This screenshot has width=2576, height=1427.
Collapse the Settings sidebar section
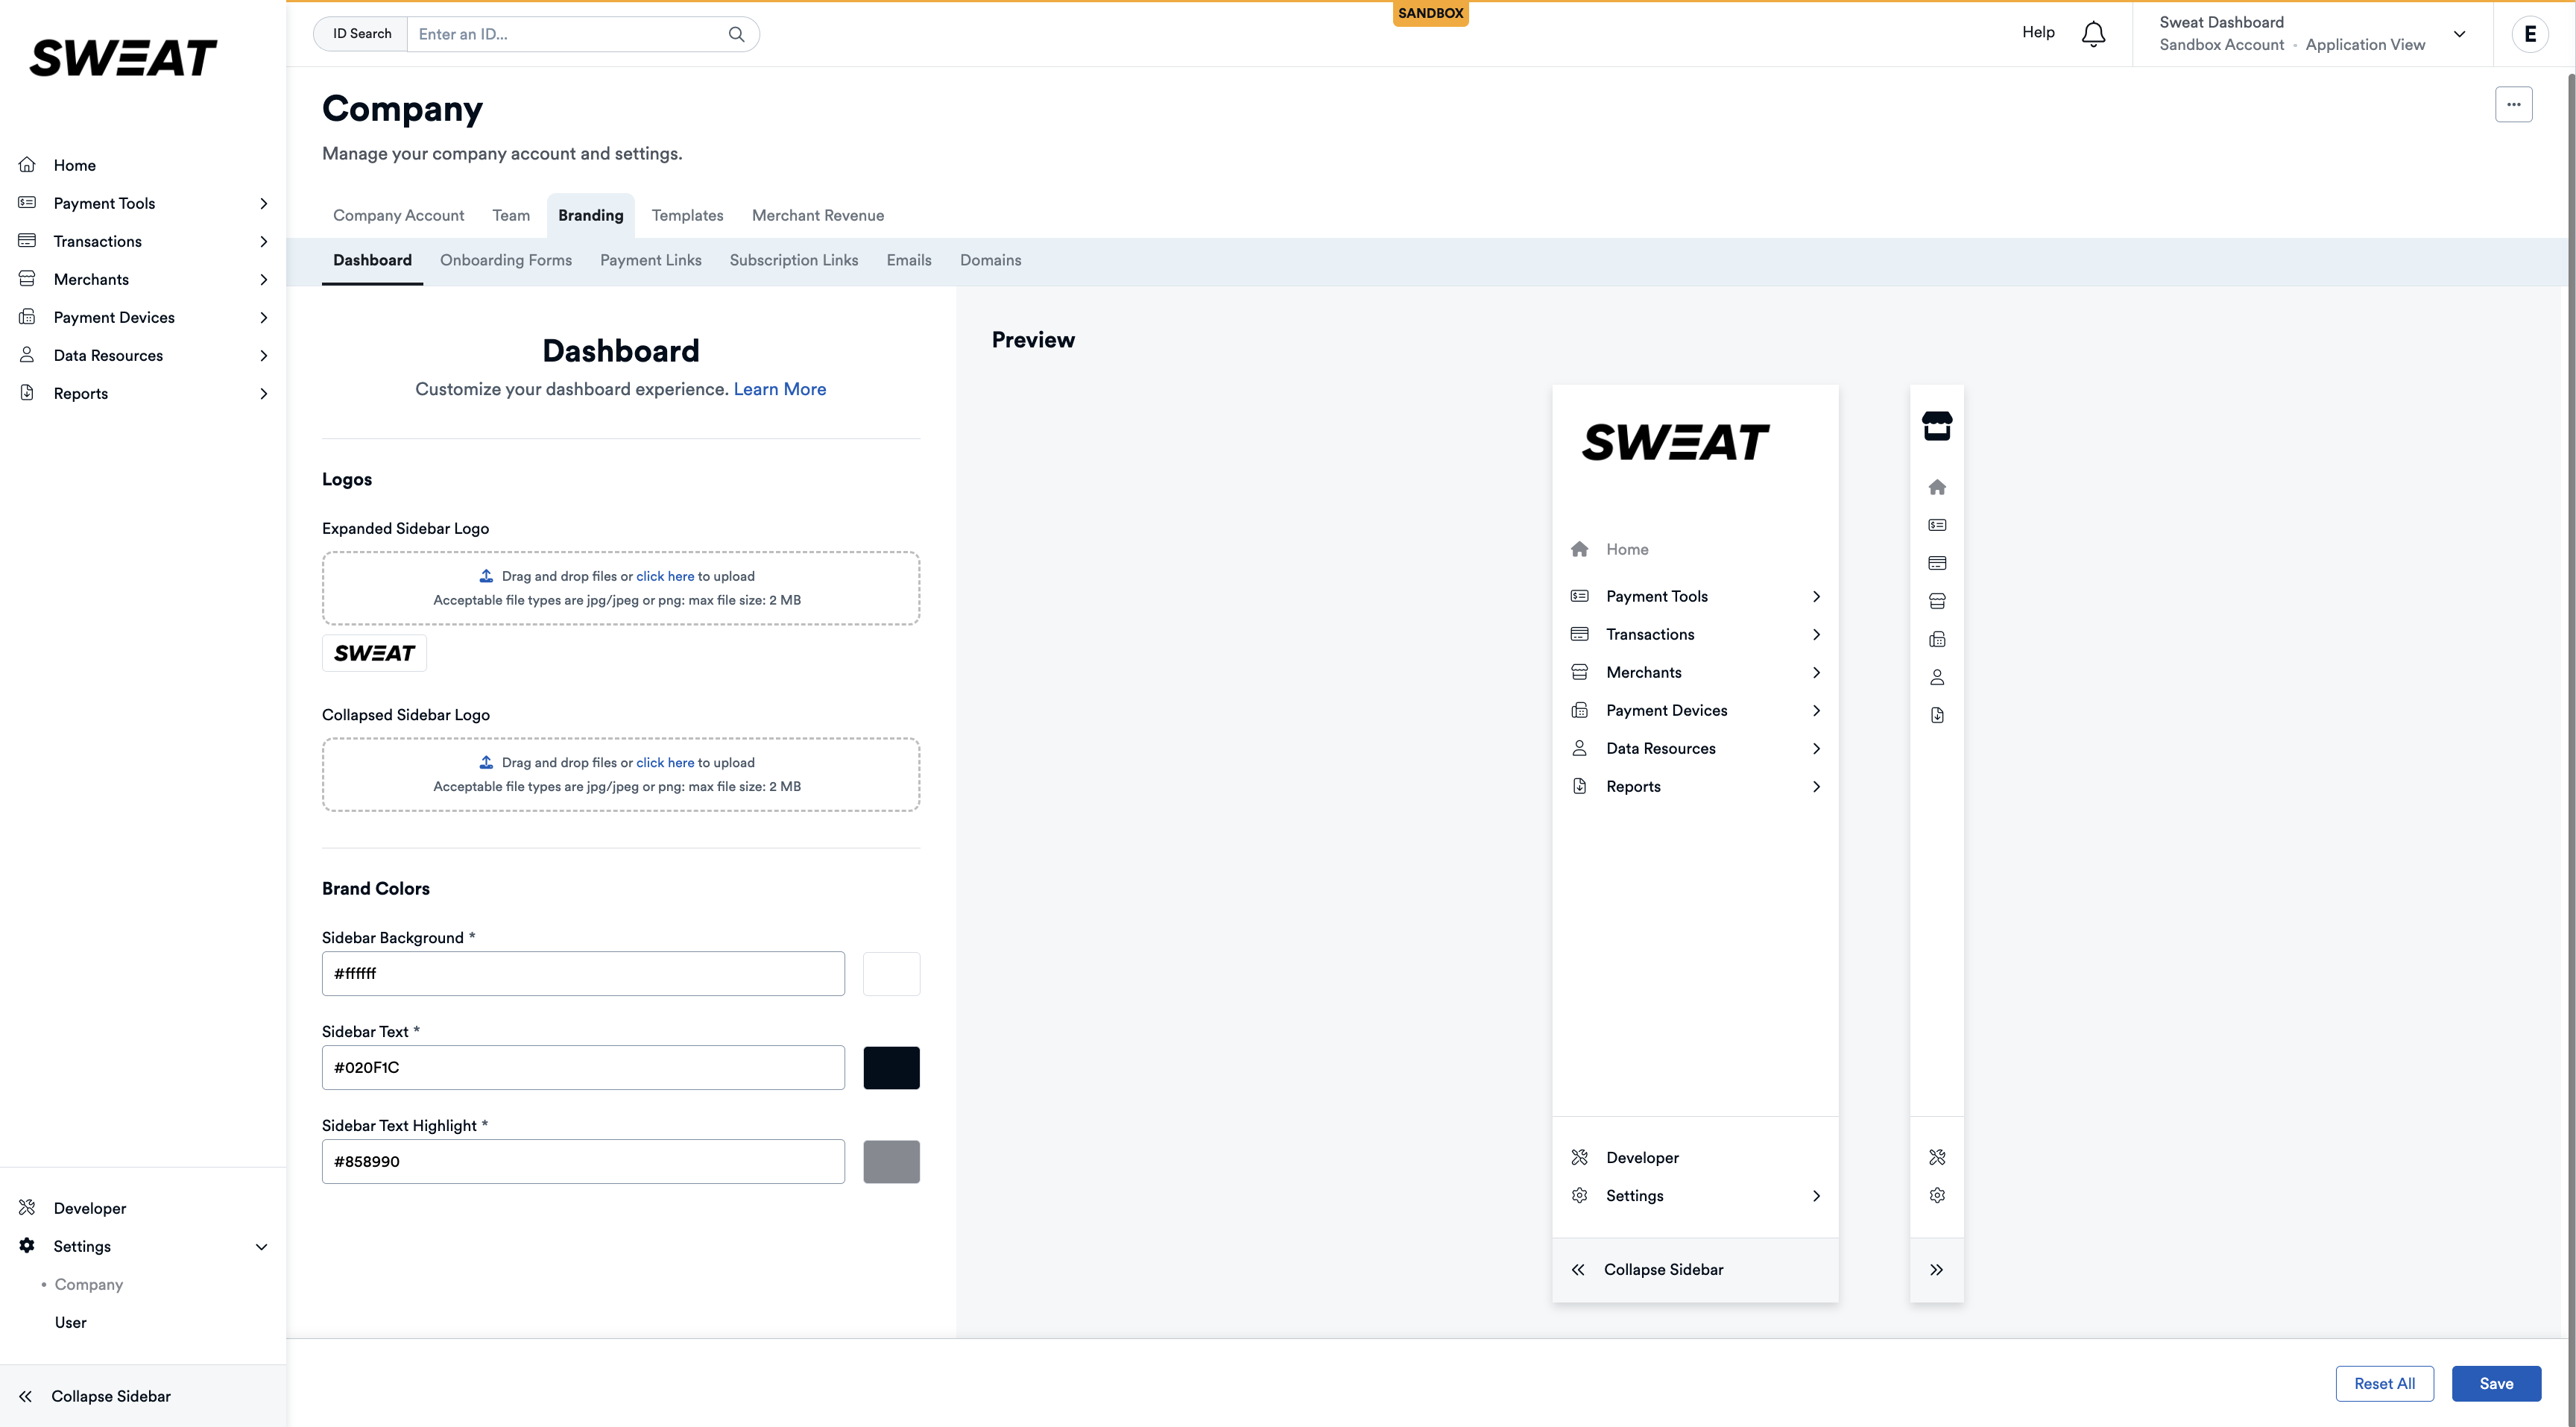[261, 1246]
